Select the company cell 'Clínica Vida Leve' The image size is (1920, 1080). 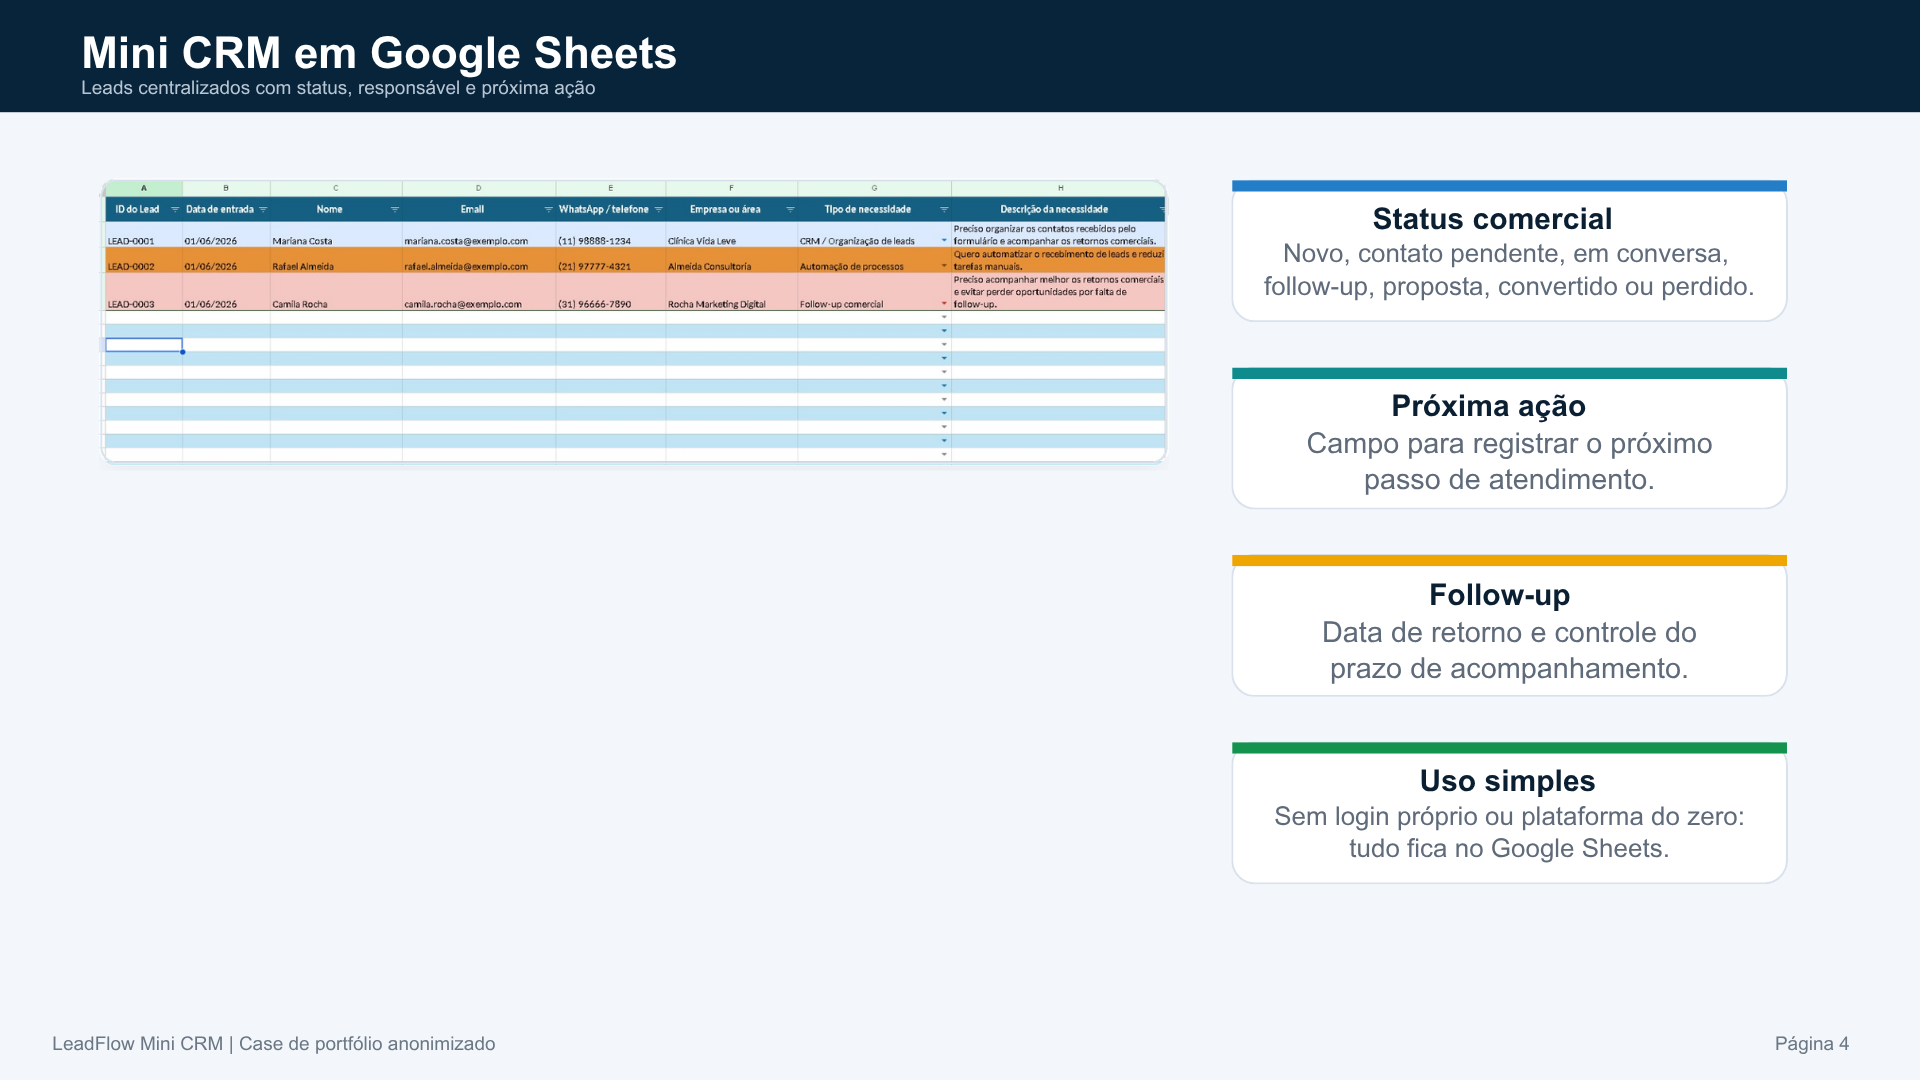(x=732, y=234)
